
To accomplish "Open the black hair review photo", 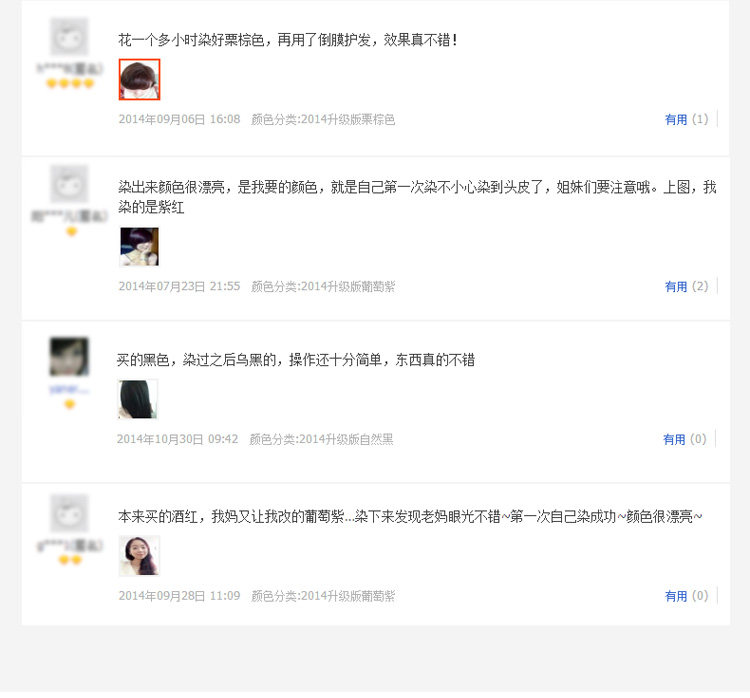I will pos(138,399).
